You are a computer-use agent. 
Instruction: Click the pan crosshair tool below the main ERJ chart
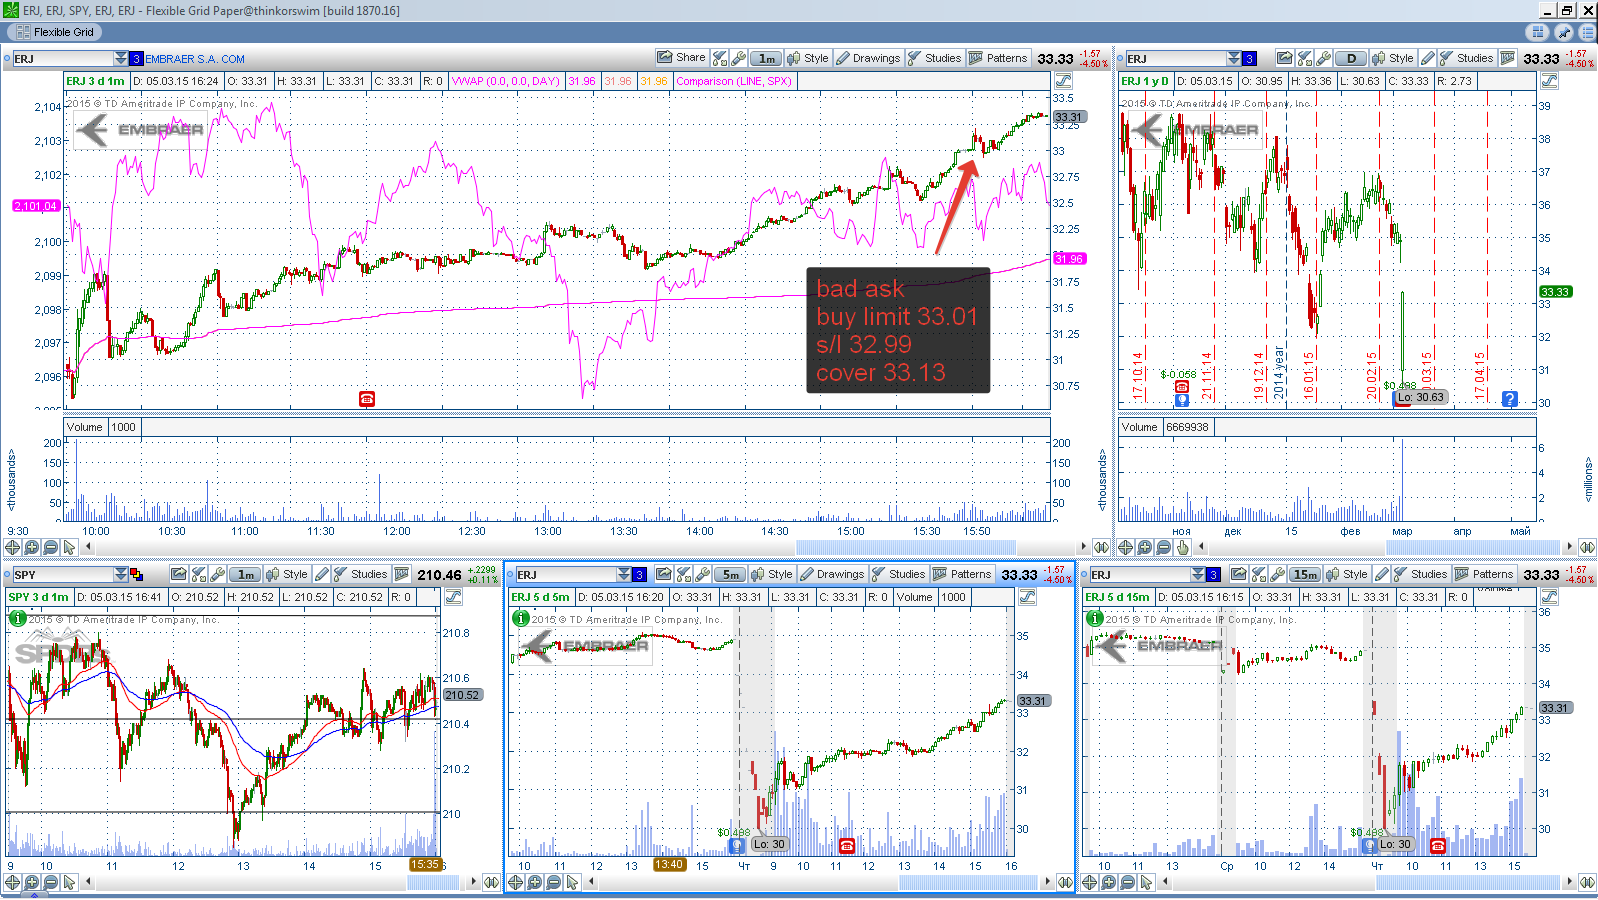[x=13, y=547]
